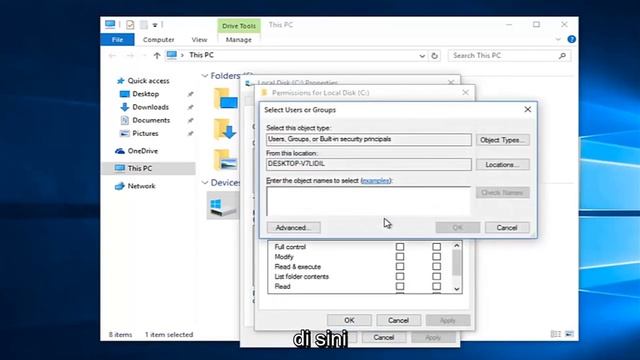This screenshot has width=640, height=360.
Task: Open Customize Quick Access Toolbar dropdown
Action: (x=155, y=25)
